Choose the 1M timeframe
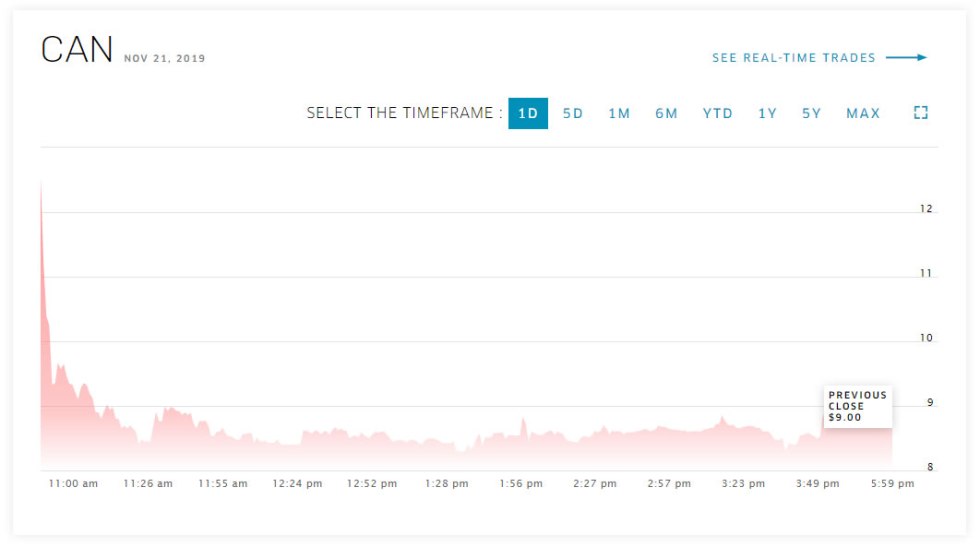Screen dimensions: 980x547 pos(619,114)
